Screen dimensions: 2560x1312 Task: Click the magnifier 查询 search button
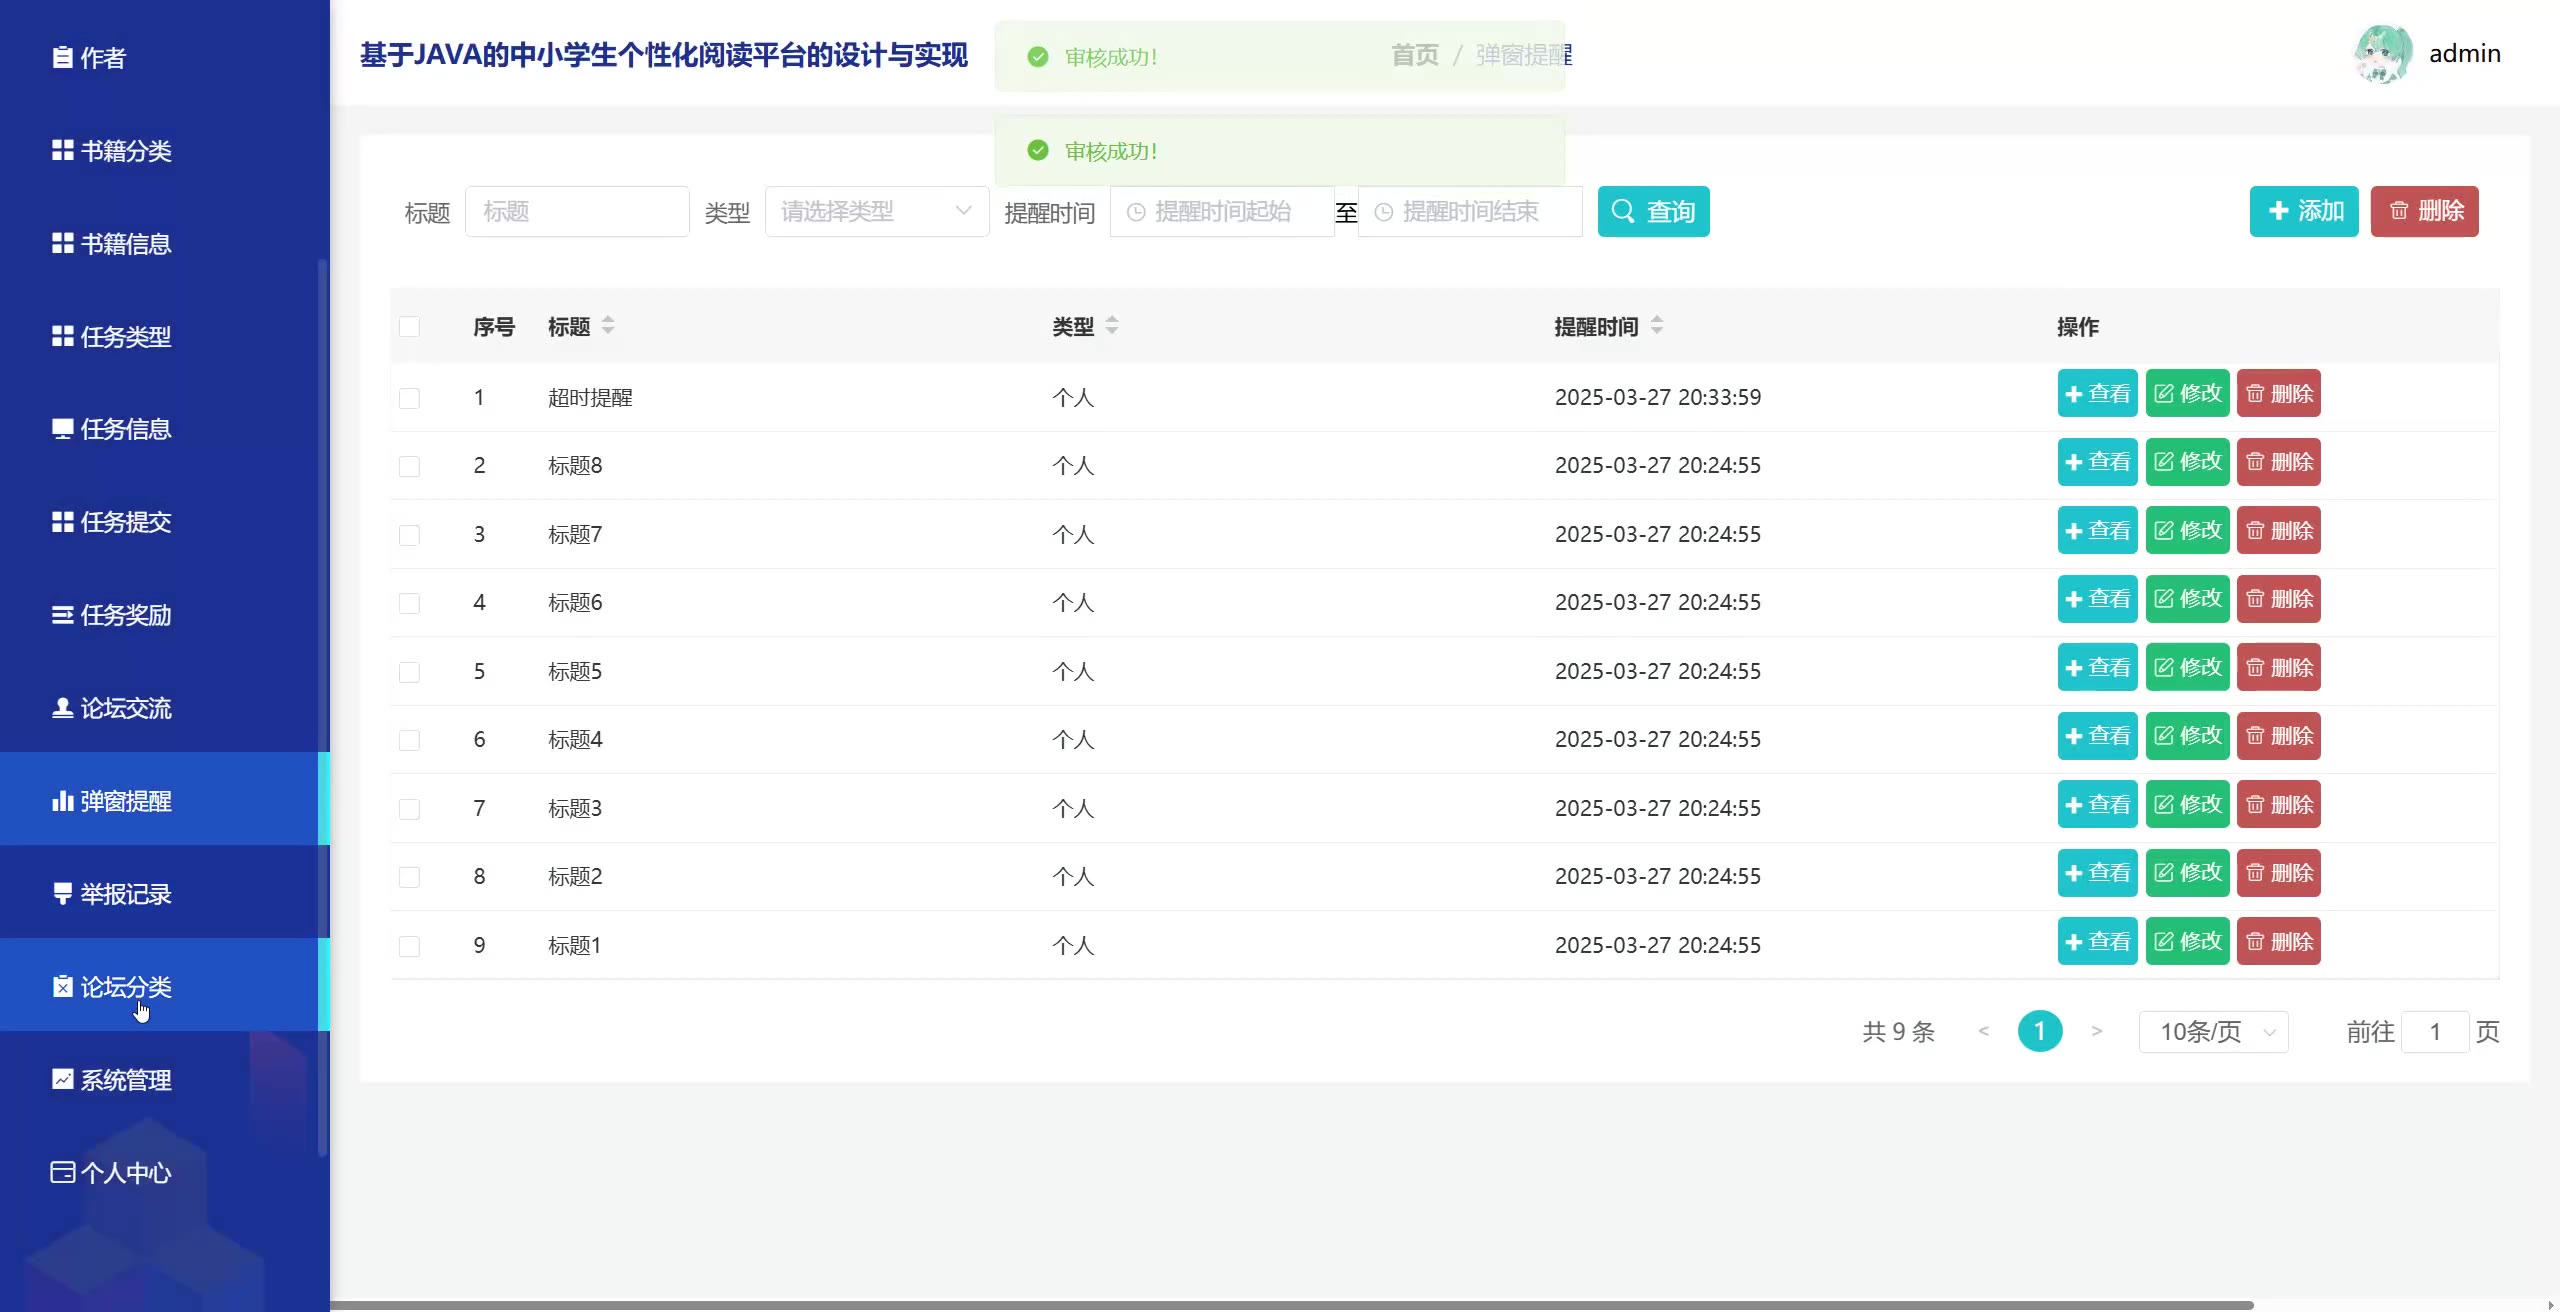tap(1653, 212)
